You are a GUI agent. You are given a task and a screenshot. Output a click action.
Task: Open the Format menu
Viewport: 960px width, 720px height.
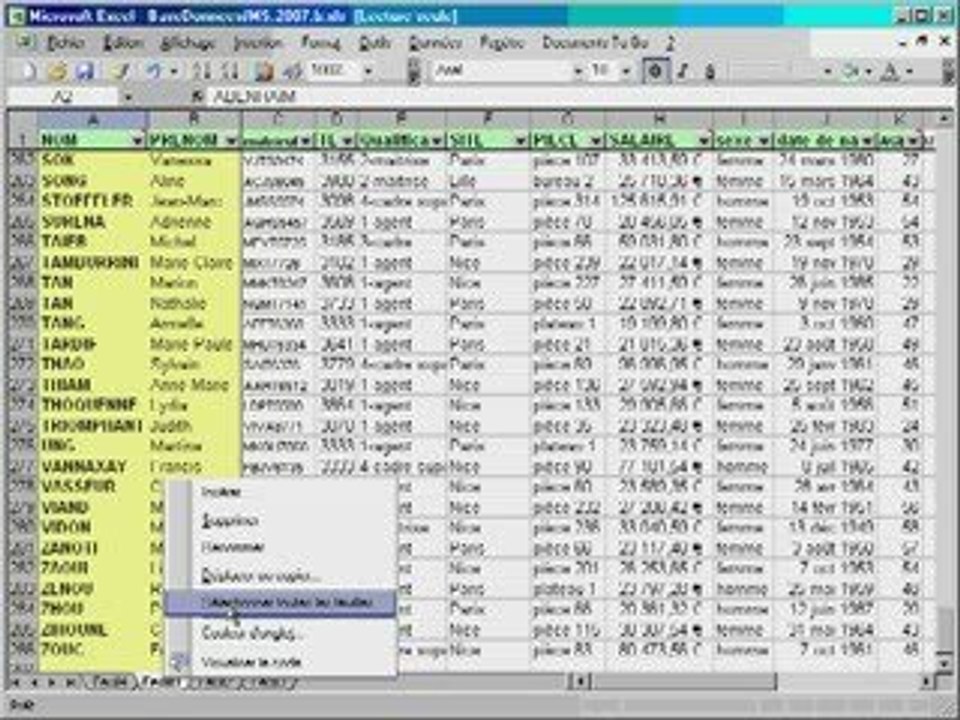tap(320, 43)
